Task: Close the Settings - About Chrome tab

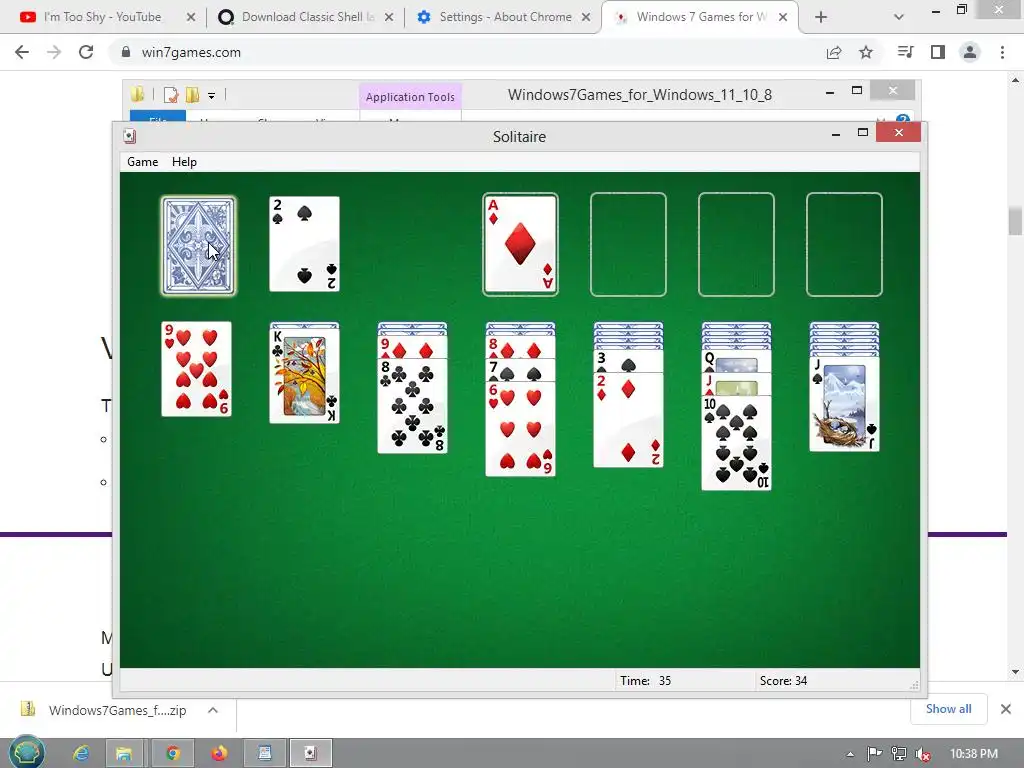Action: coord(586,17)
